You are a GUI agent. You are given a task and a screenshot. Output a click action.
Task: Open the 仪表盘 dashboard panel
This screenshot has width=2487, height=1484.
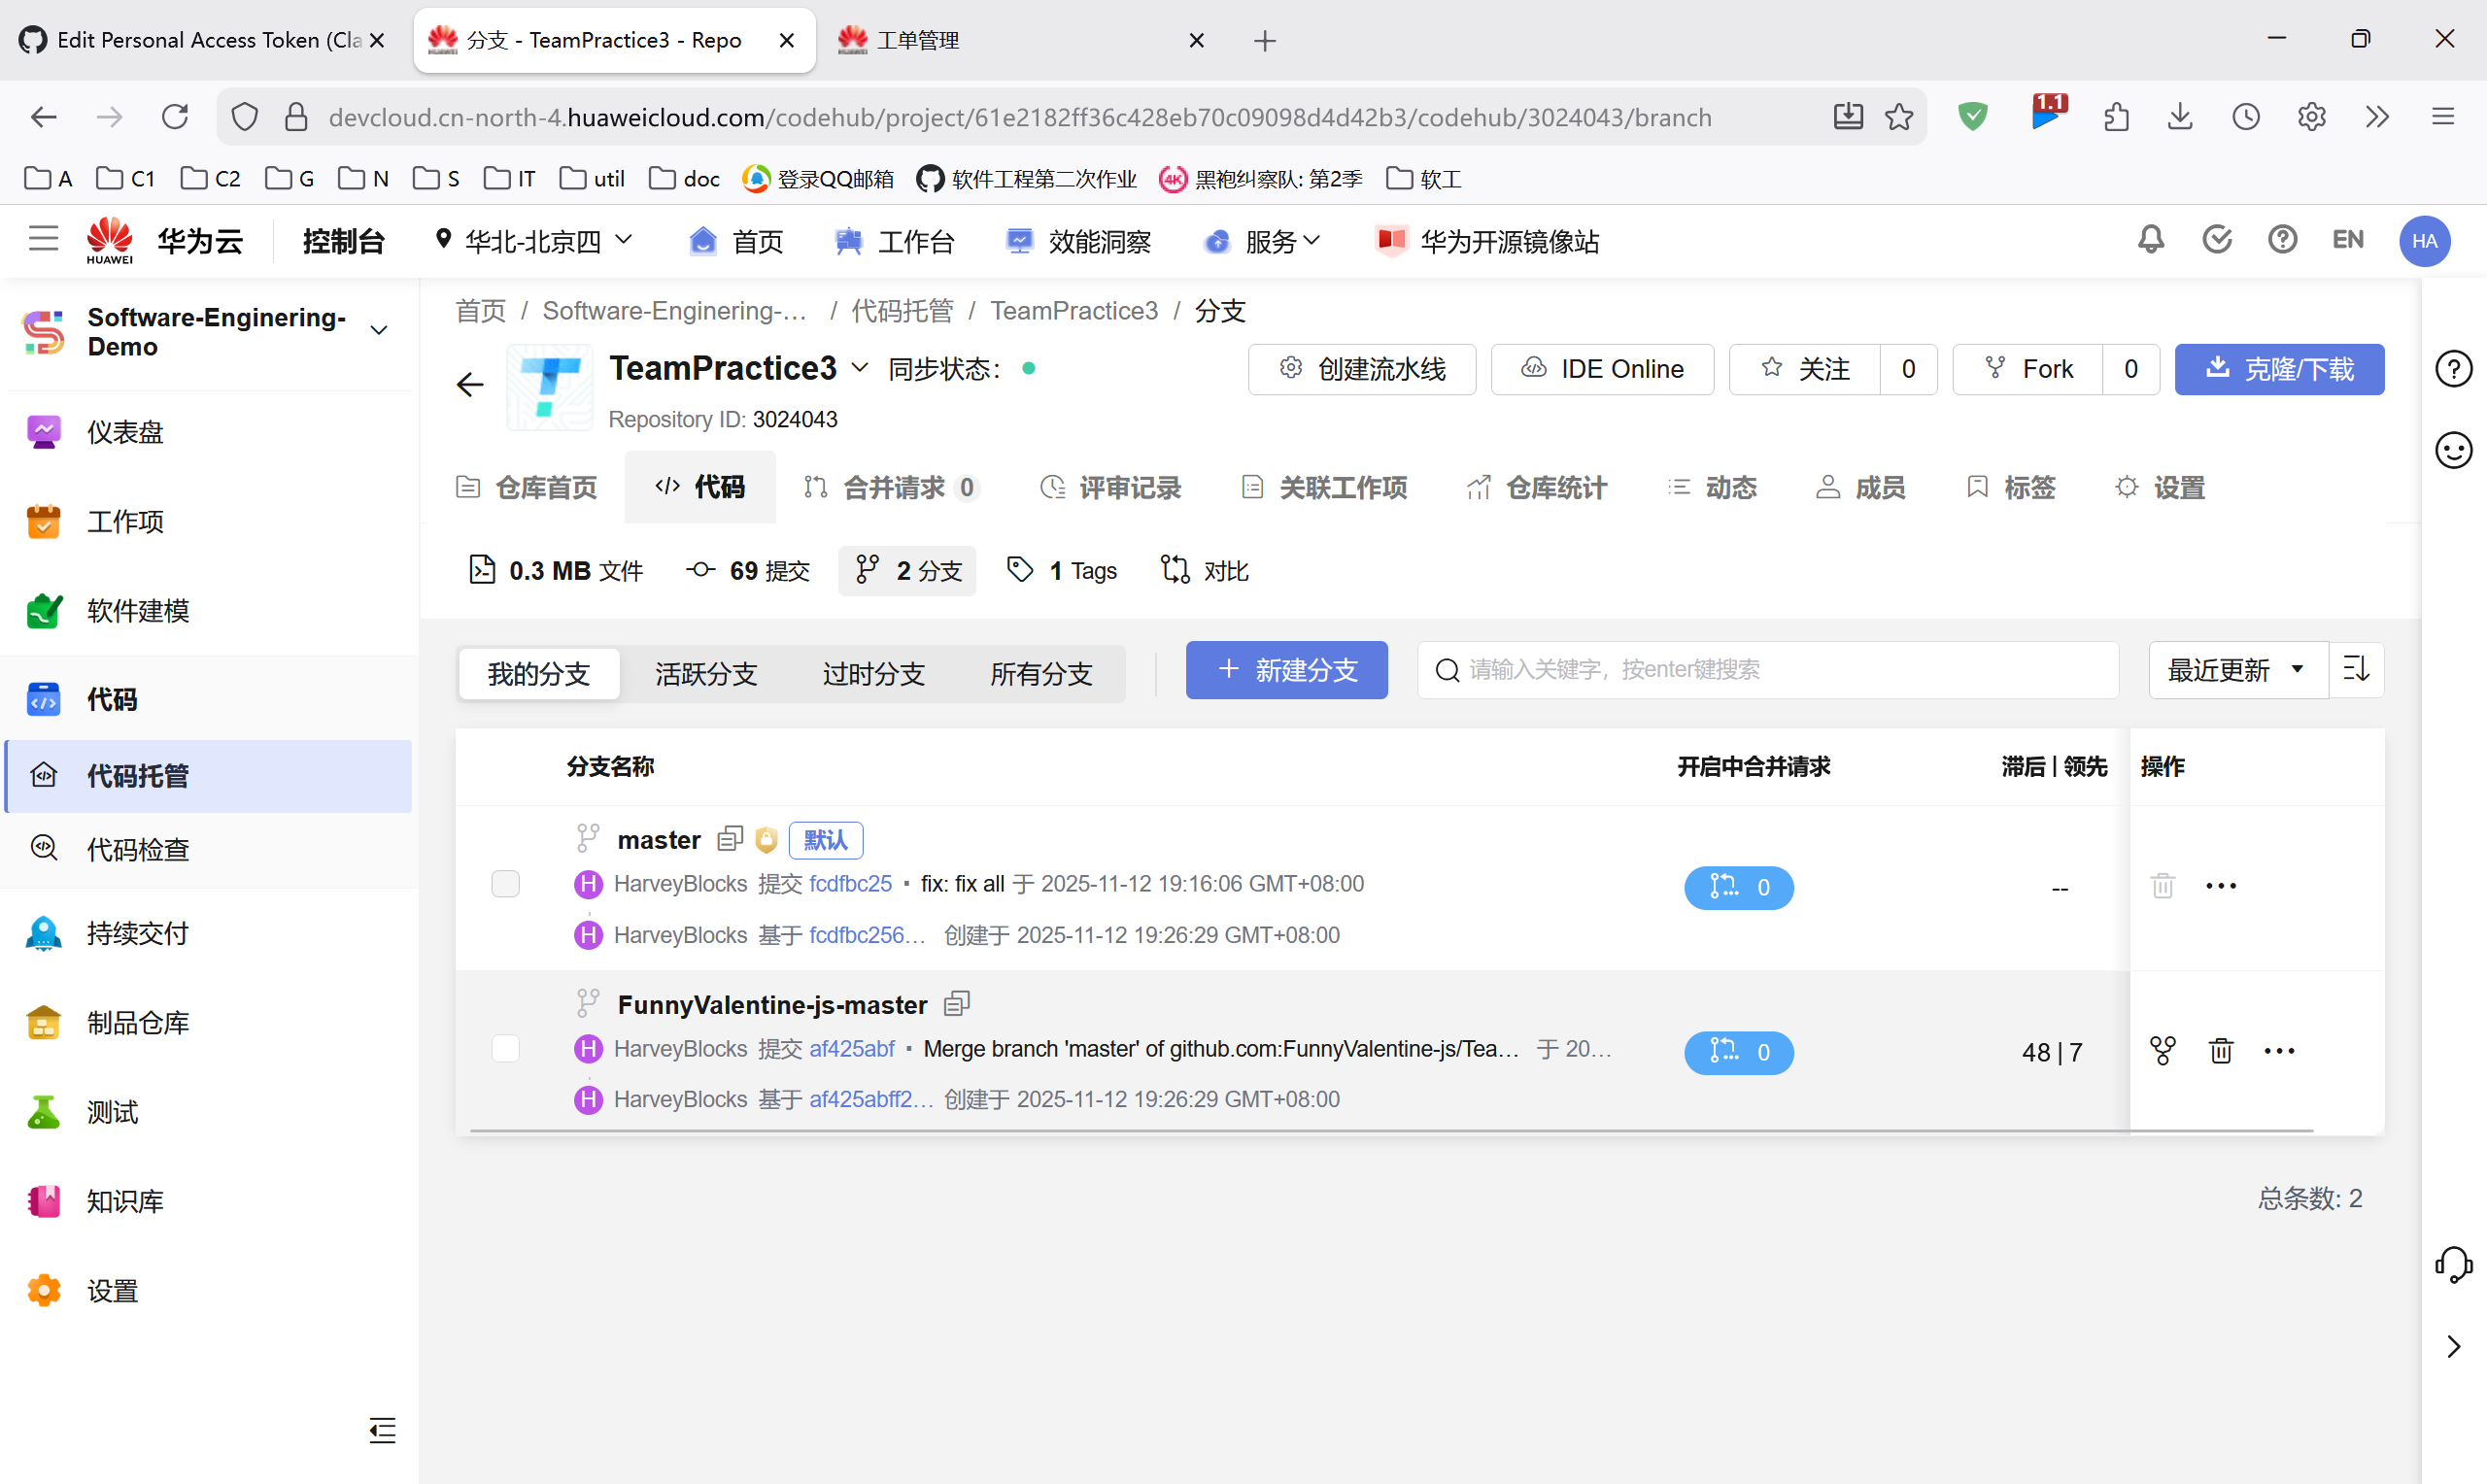124,432
